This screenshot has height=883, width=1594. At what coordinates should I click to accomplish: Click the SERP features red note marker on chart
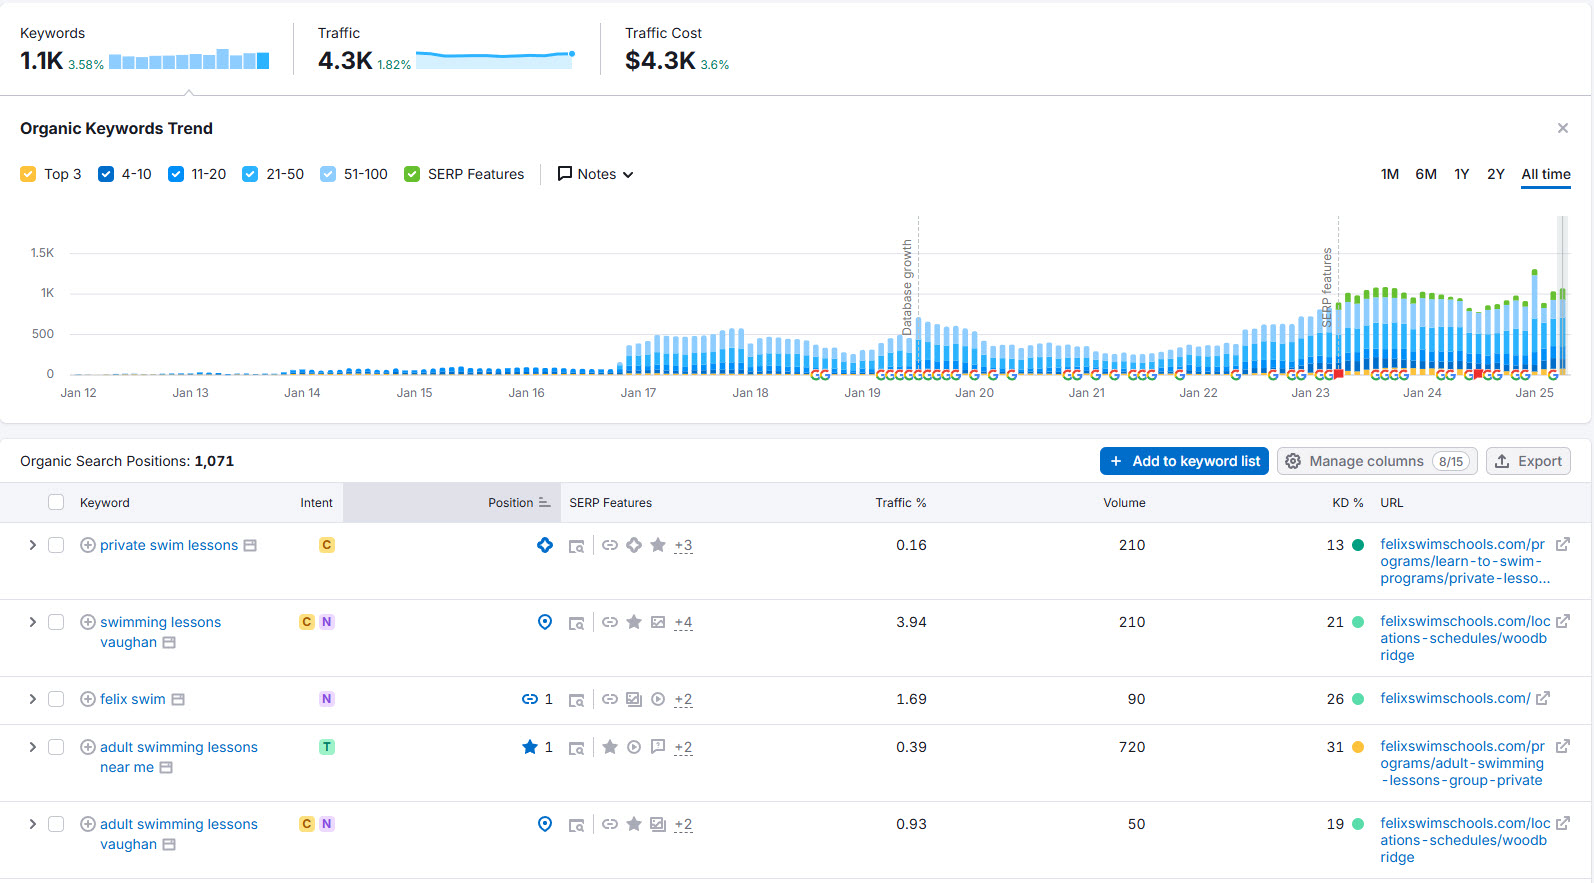point(1339,374)
